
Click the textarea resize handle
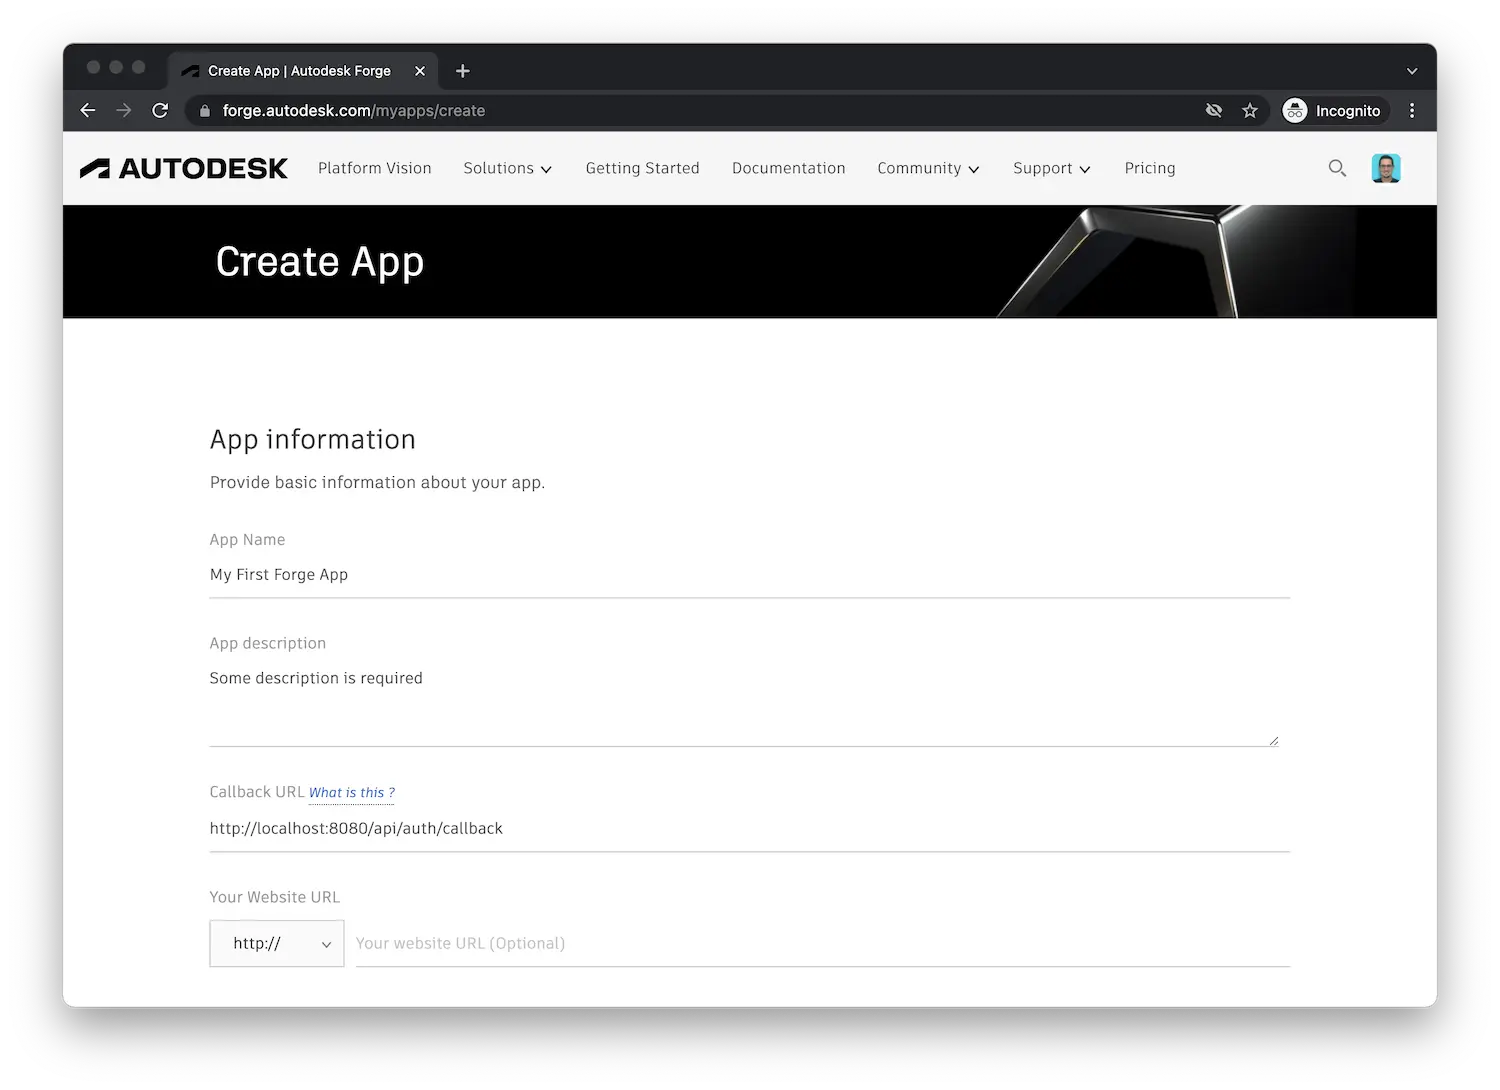[x=1274, y=741]
